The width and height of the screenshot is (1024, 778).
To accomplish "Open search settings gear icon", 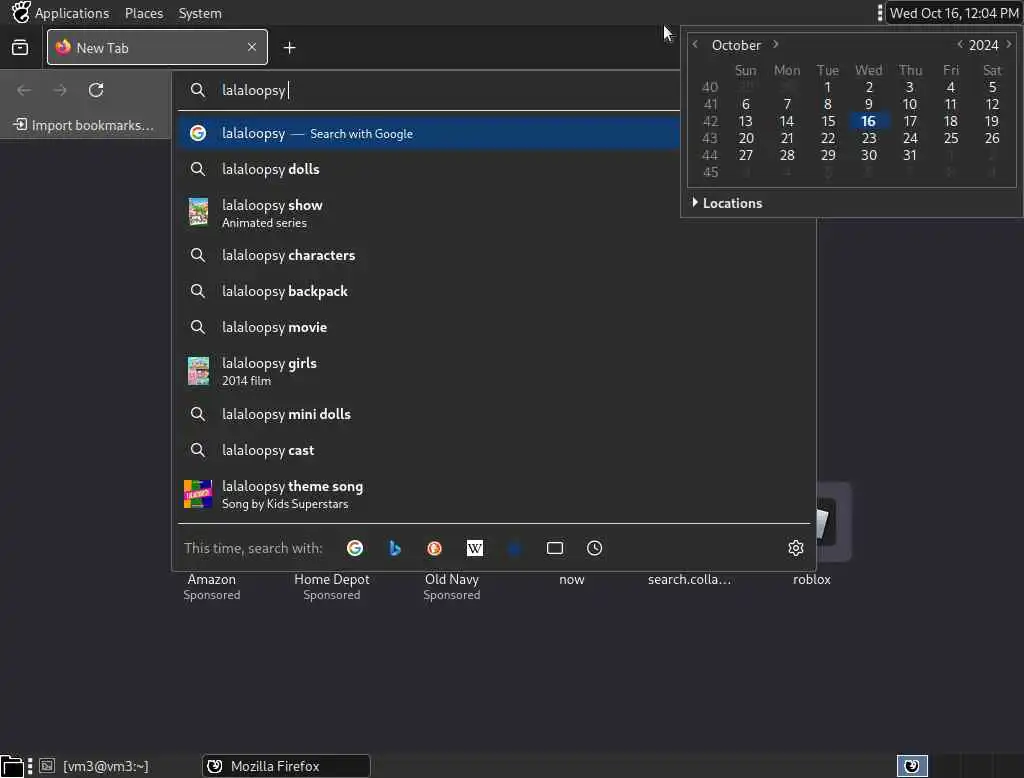I will pos(795,548).
